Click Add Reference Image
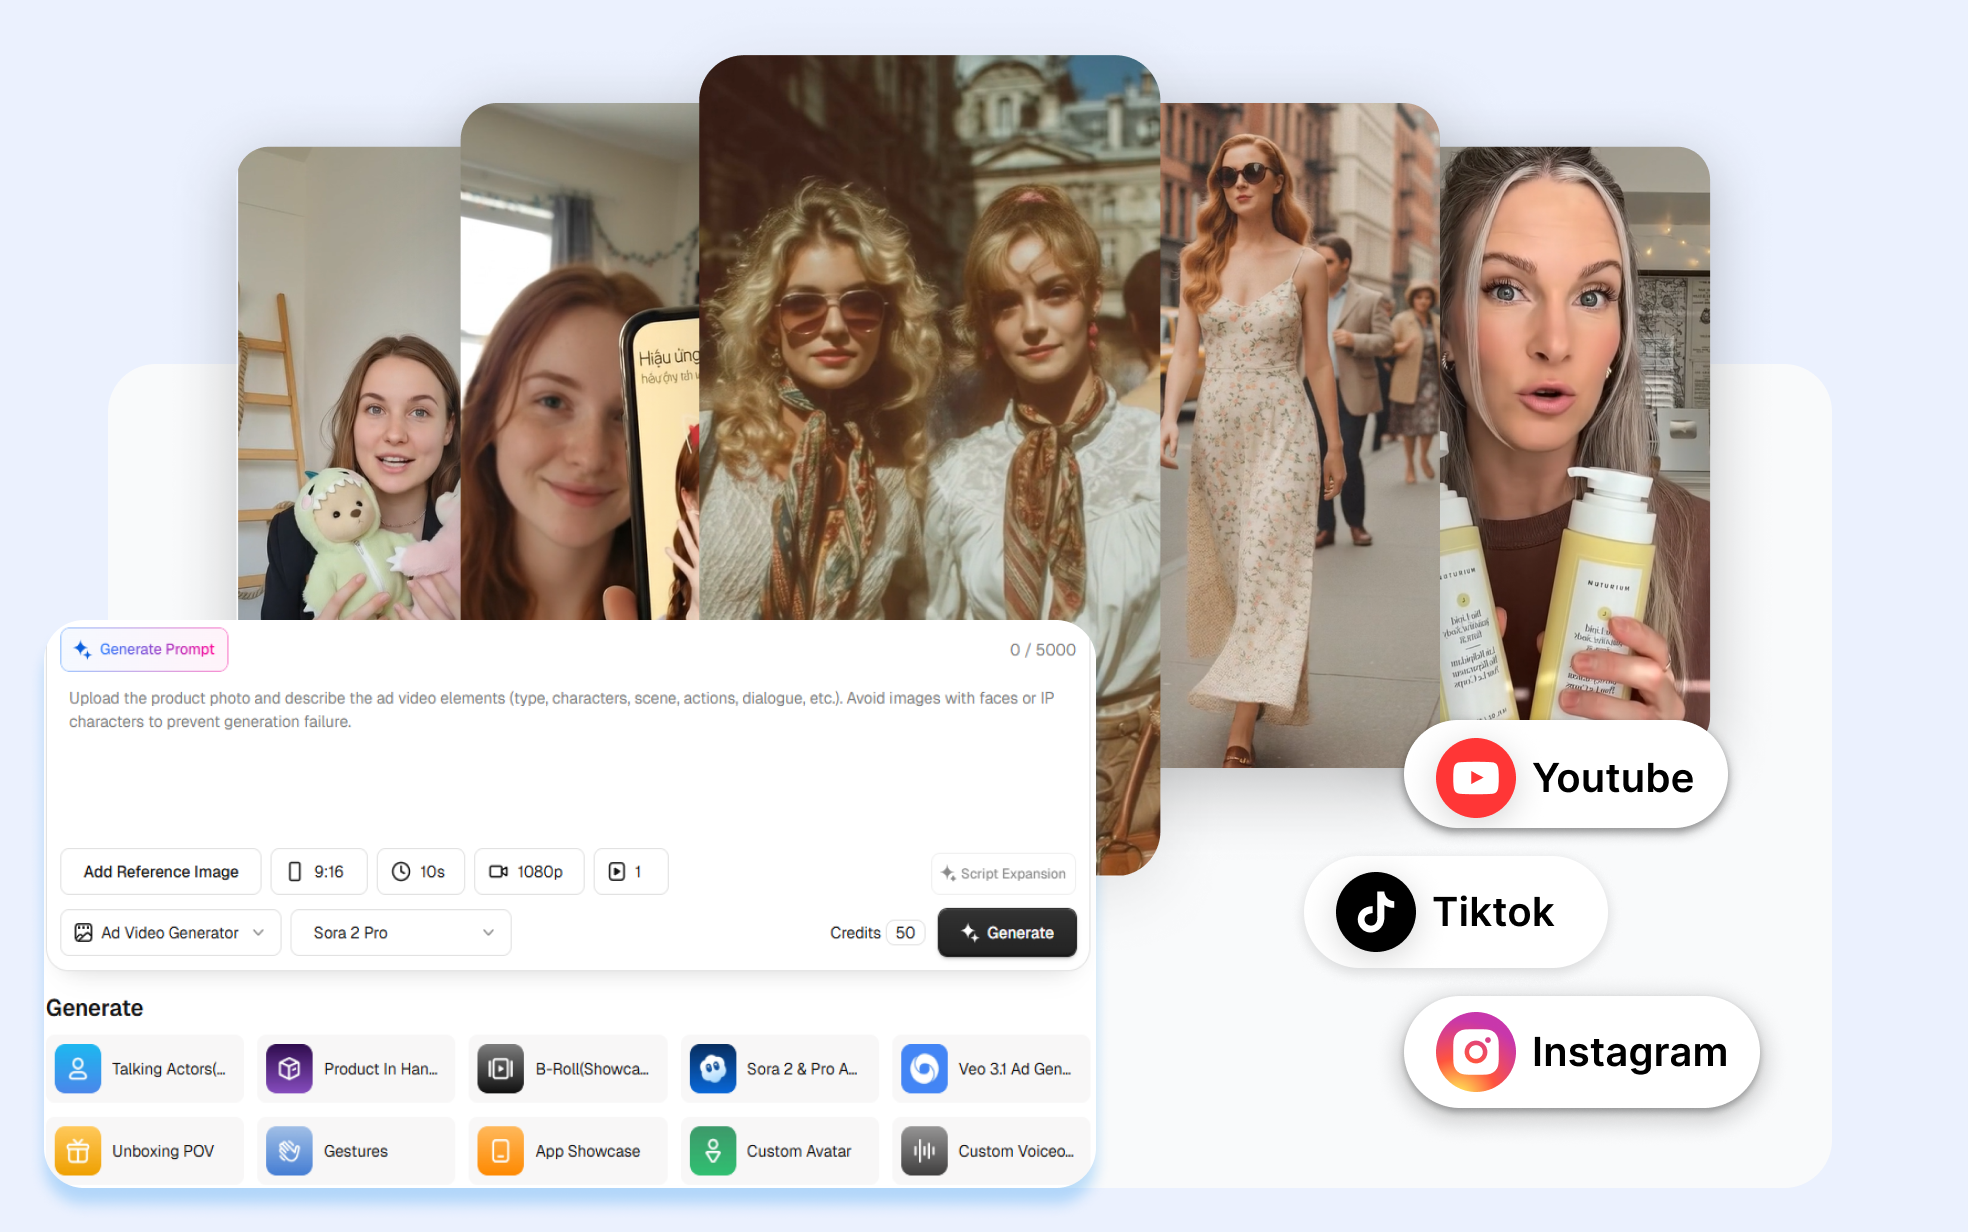The height and width of the screenshot is (1232, 1968). coord(161,872)
